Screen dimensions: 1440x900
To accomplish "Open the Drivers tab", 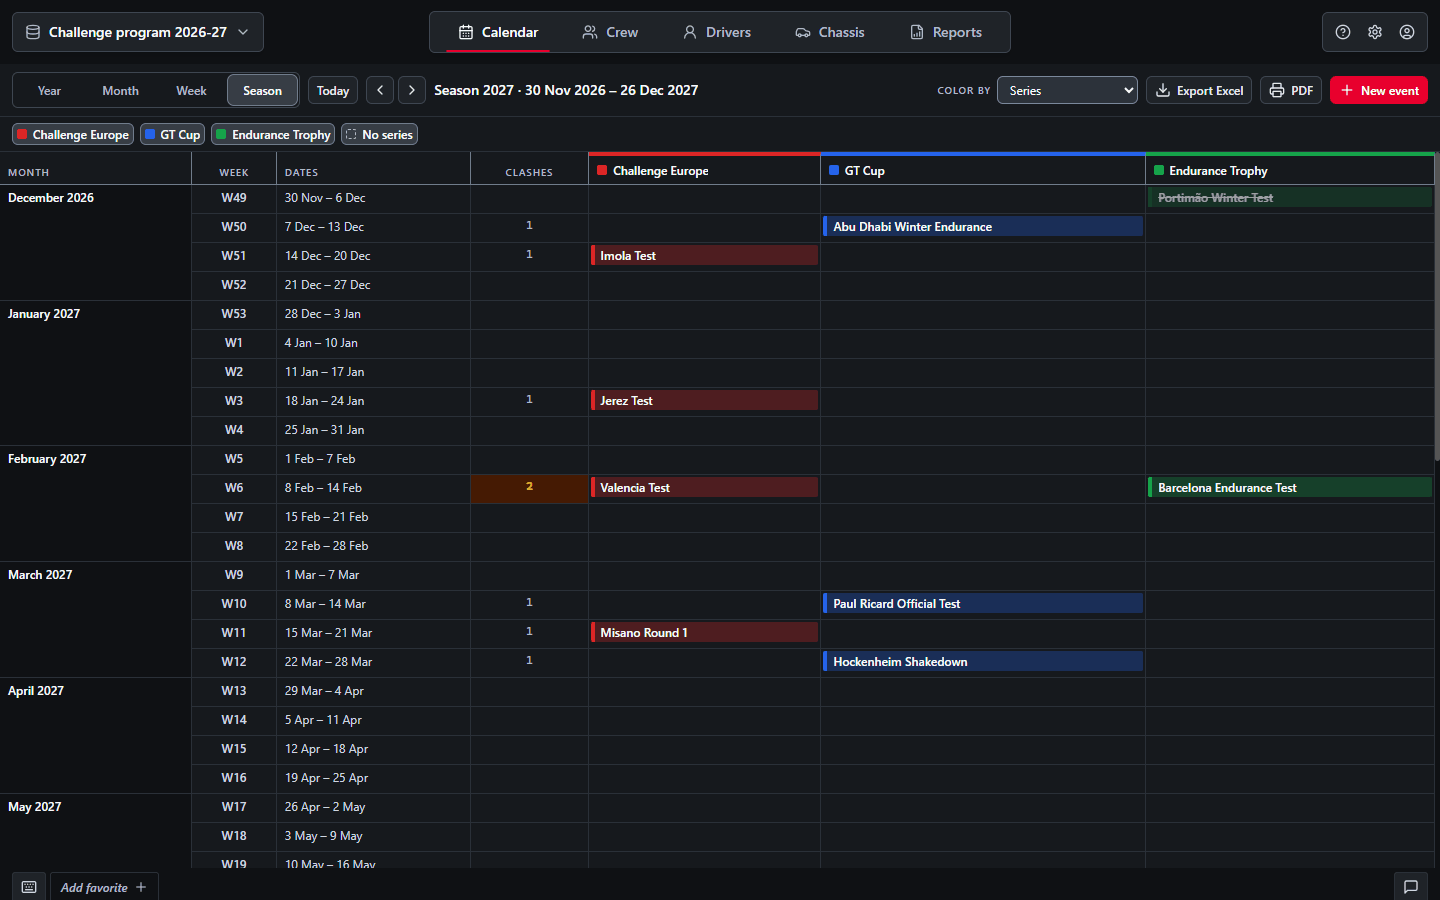I will [717, 32].
